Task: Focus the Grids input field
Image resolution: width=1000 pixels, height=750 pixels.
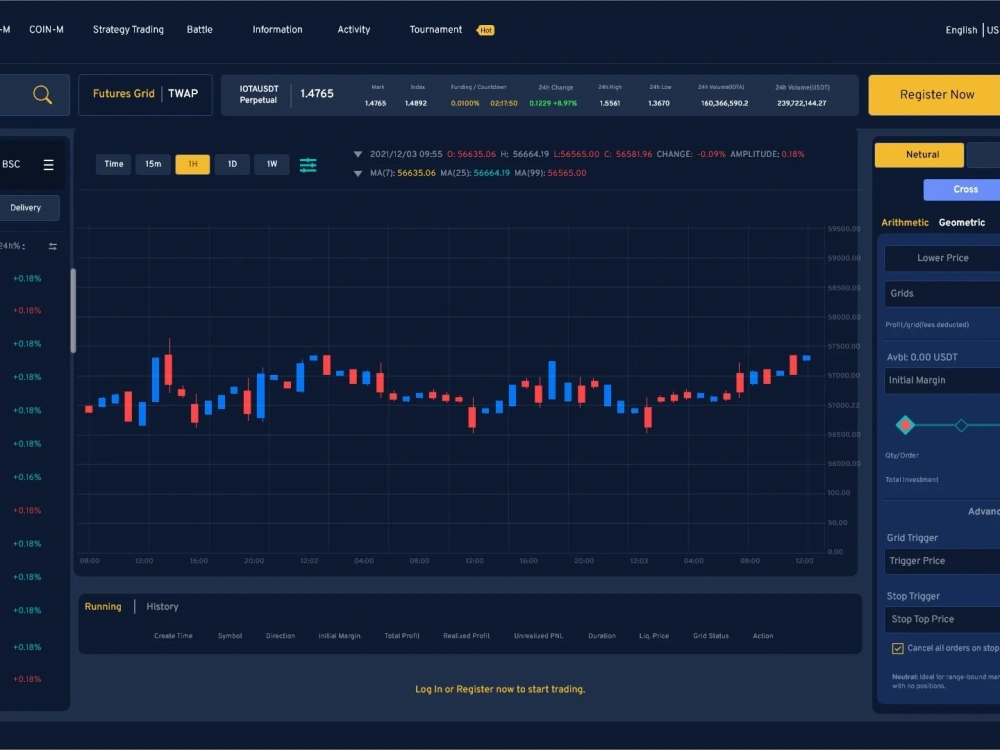Action: click(942, 293)
